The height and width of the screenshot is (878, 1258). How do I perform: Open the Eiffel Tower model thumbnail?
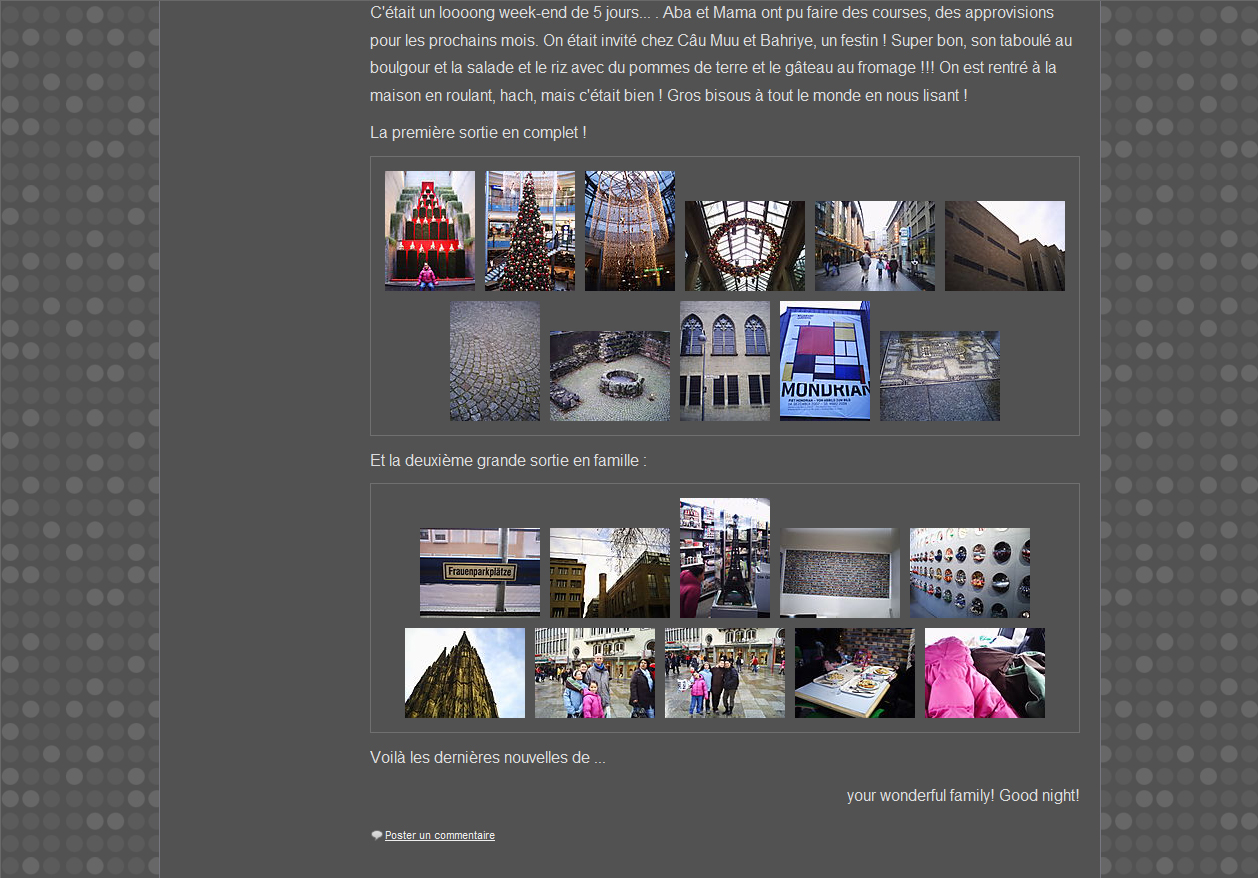pos(725,558)
